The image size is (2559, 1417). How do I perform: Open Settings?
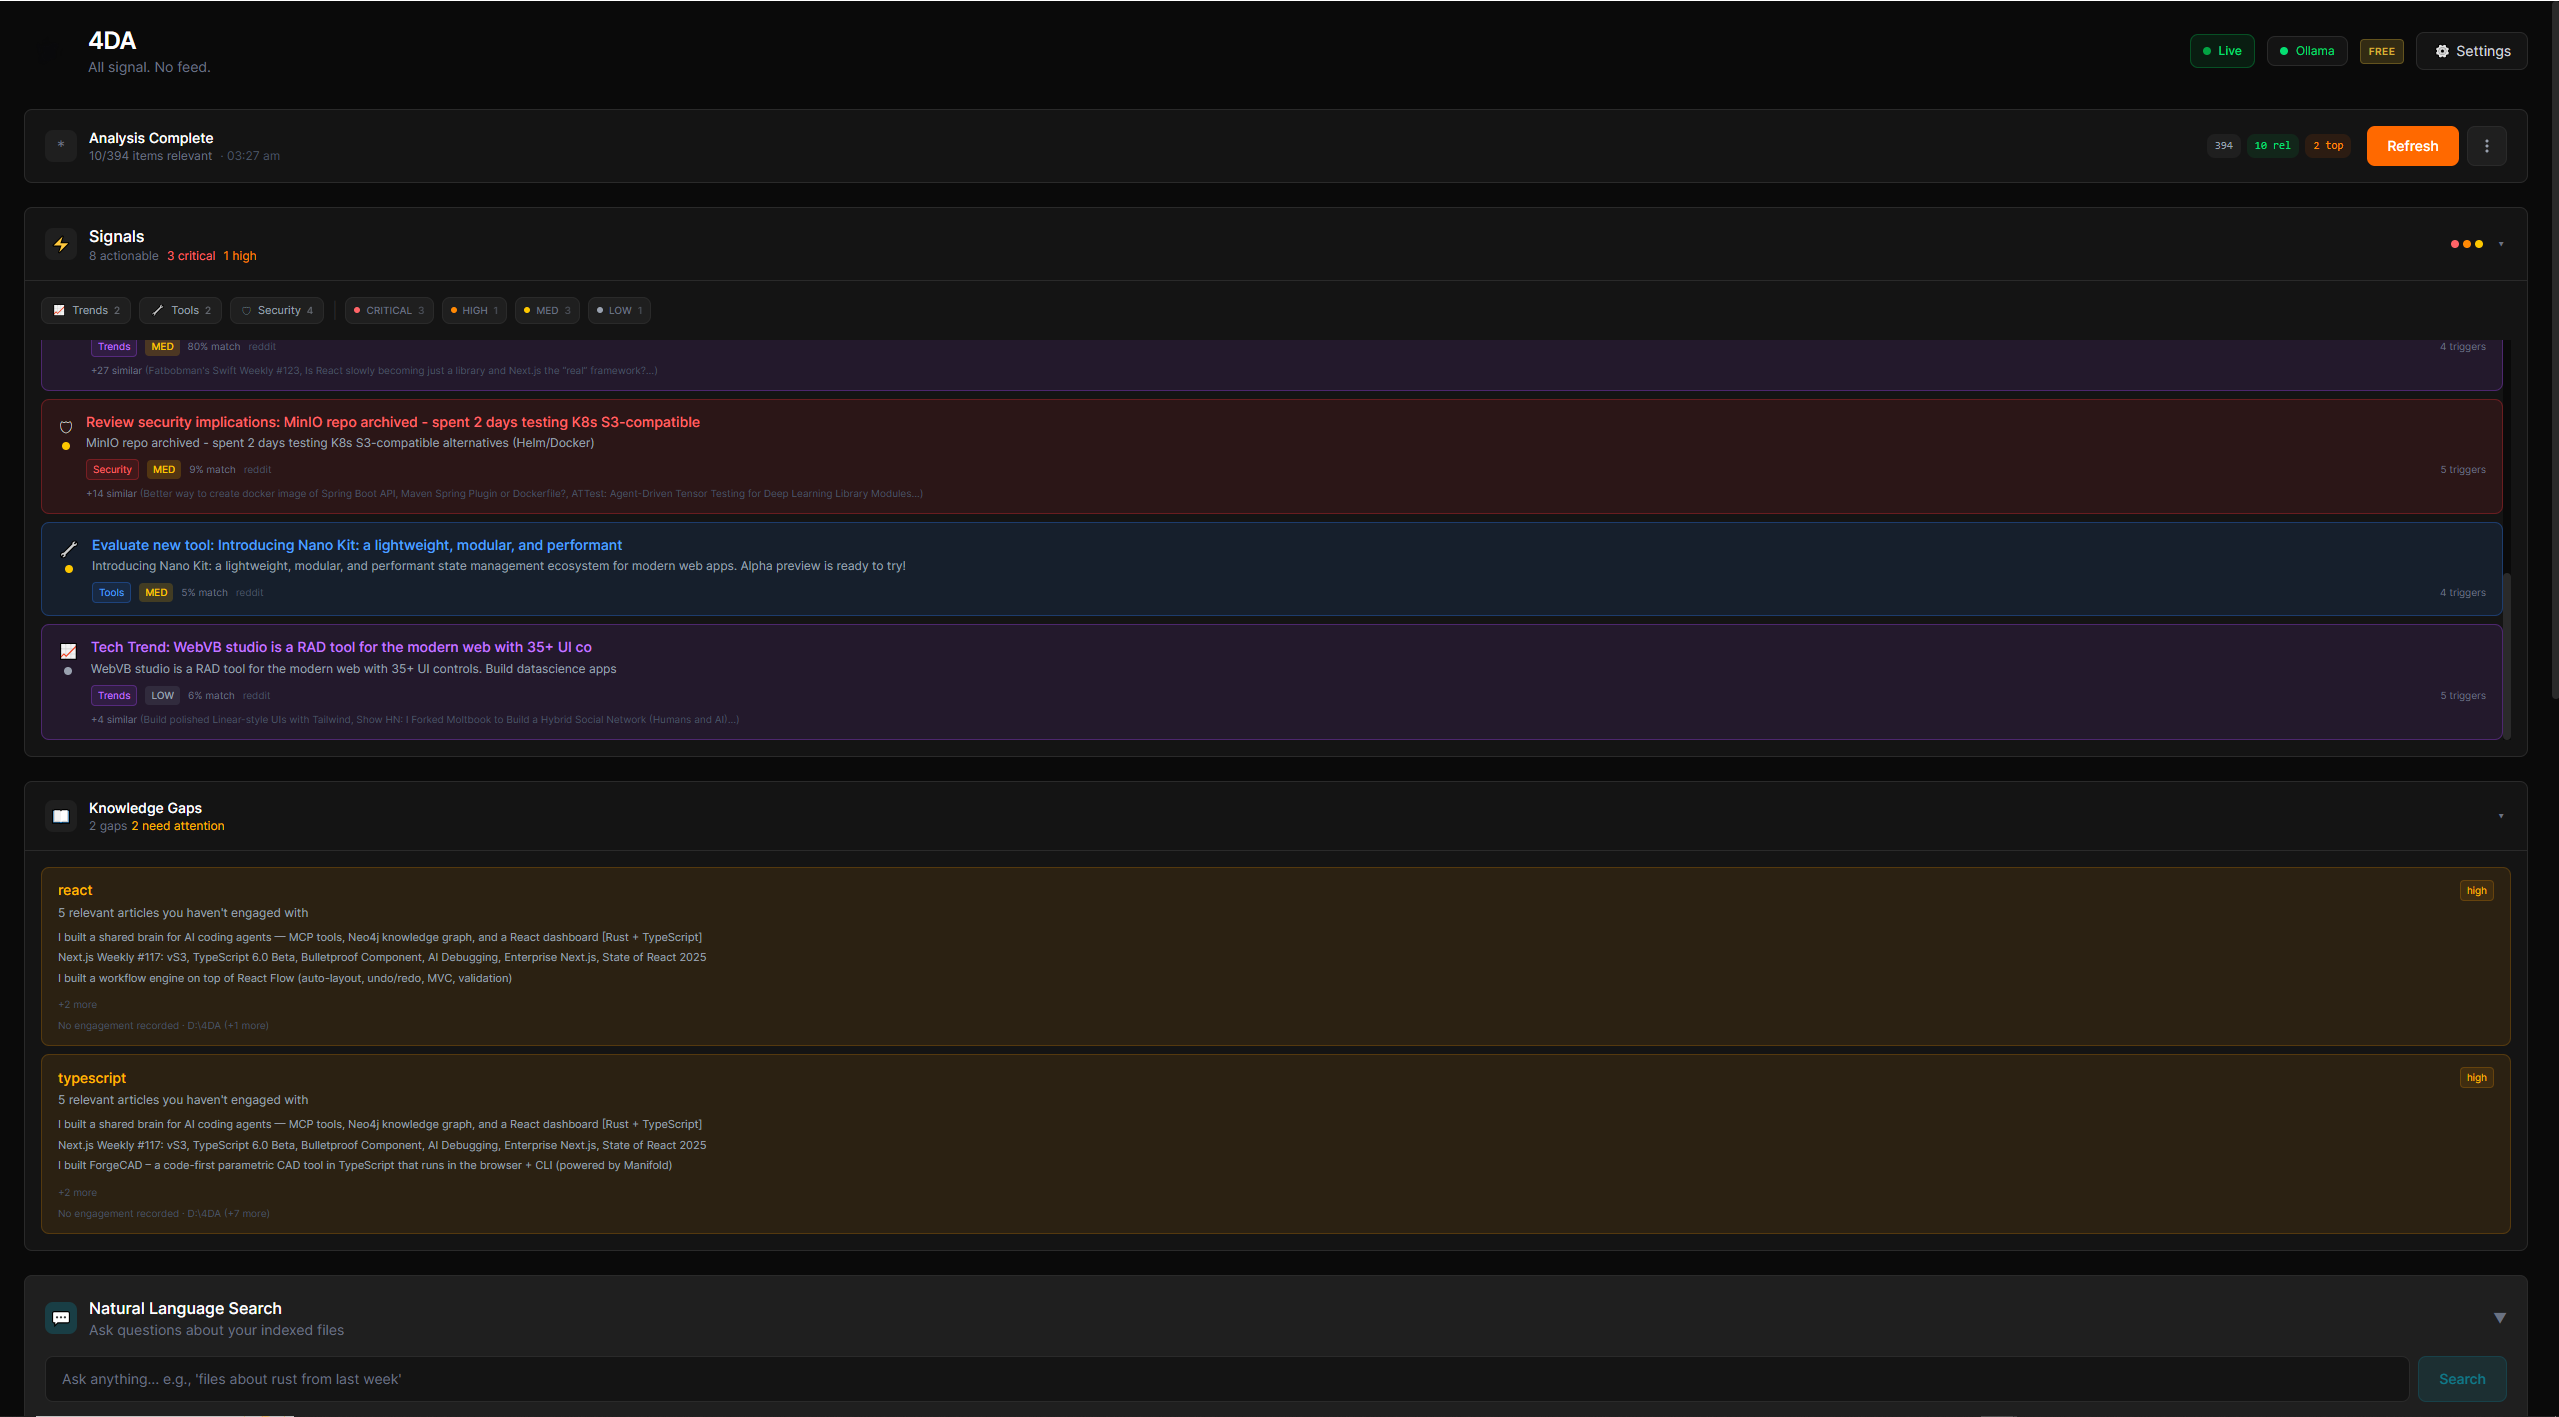2471,51
